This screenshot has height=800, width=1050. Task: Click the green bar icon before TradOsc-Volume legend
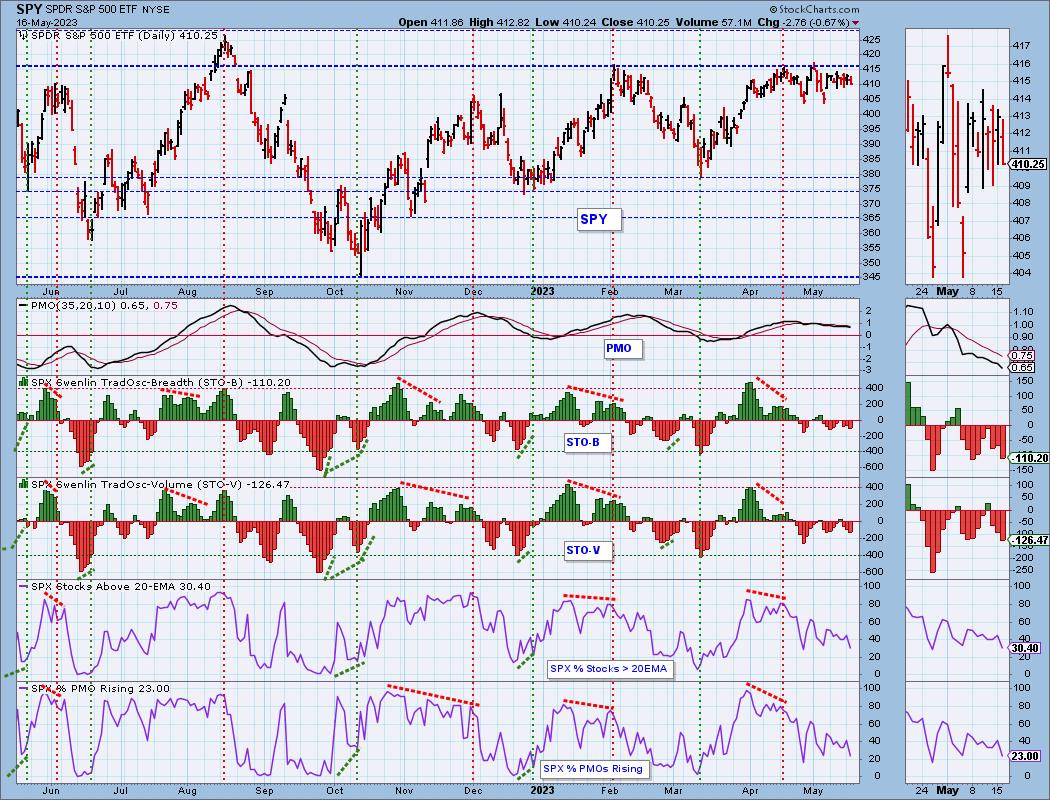24,484
